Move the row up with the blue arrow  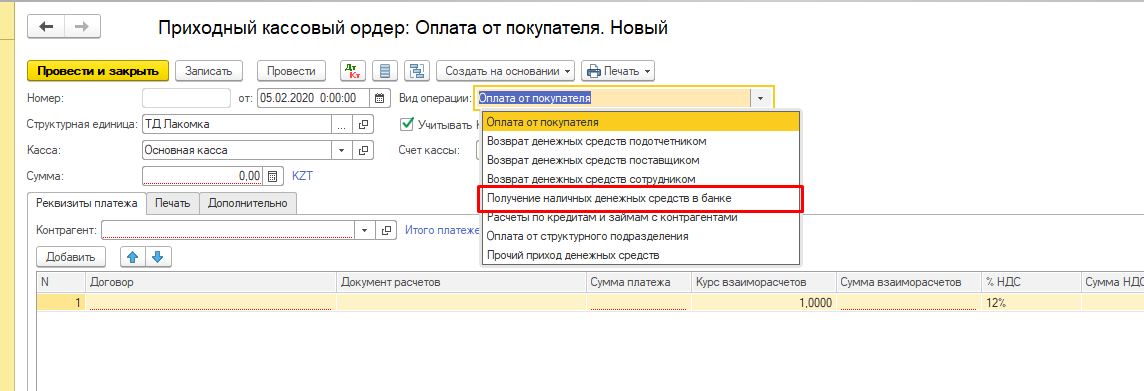coord(133,257)
